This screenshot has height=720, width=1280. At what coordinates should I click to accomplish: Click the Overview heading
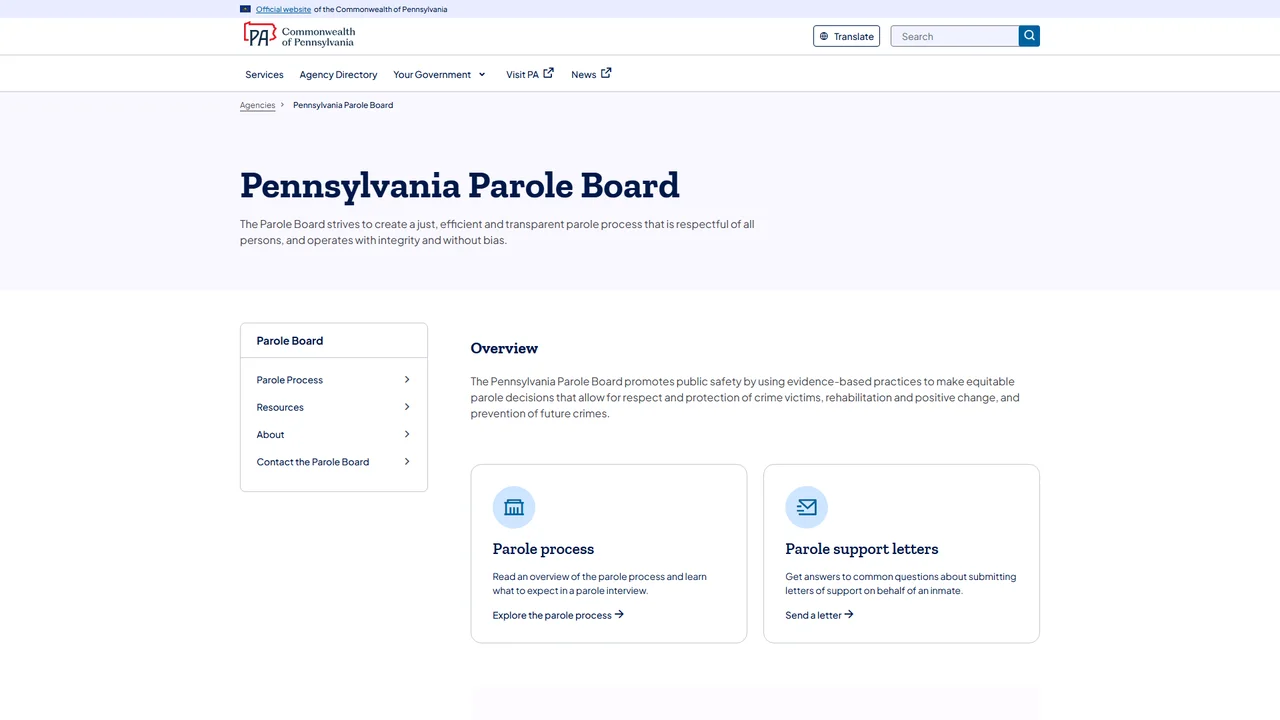(504, 348)
